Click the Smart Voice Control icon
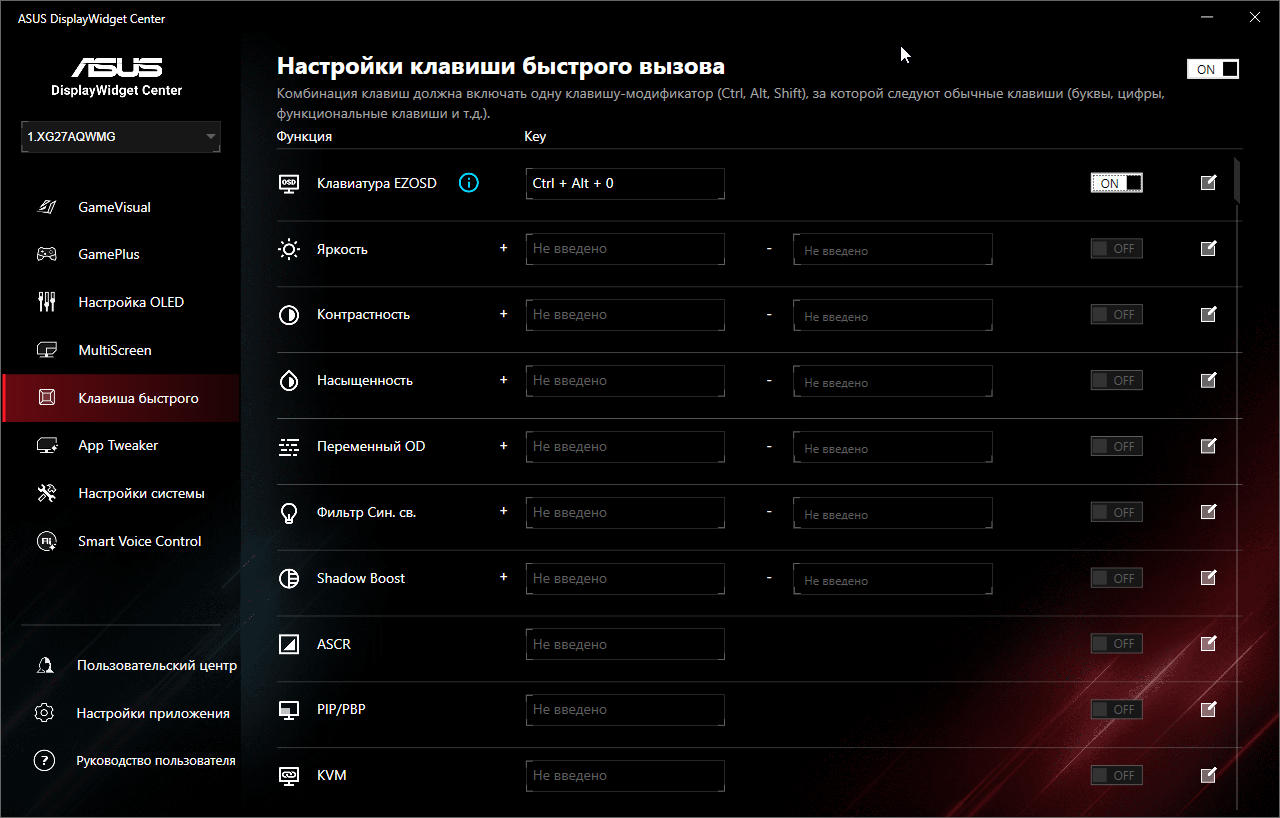This screenshot has width=1280, height=818. (47, 542)
